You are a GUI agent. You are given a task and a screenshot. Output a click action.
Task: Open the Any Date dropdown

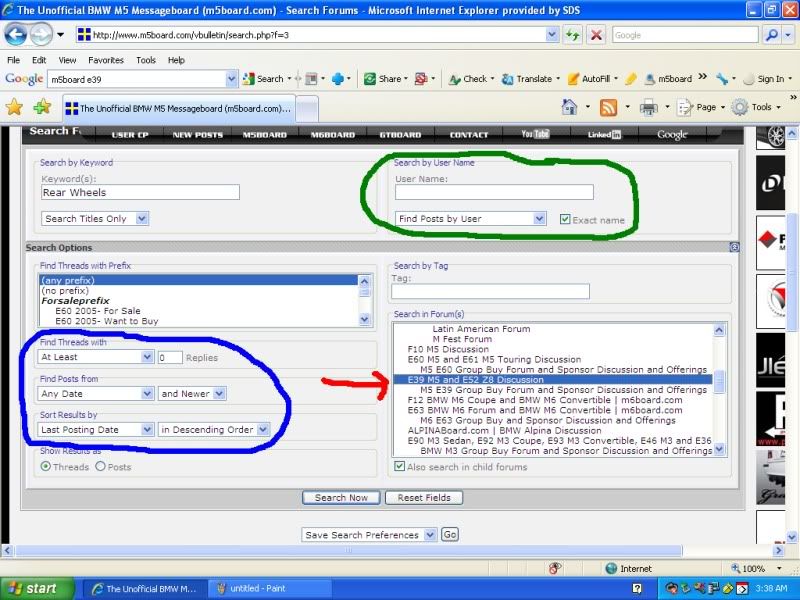coord(95,393)
